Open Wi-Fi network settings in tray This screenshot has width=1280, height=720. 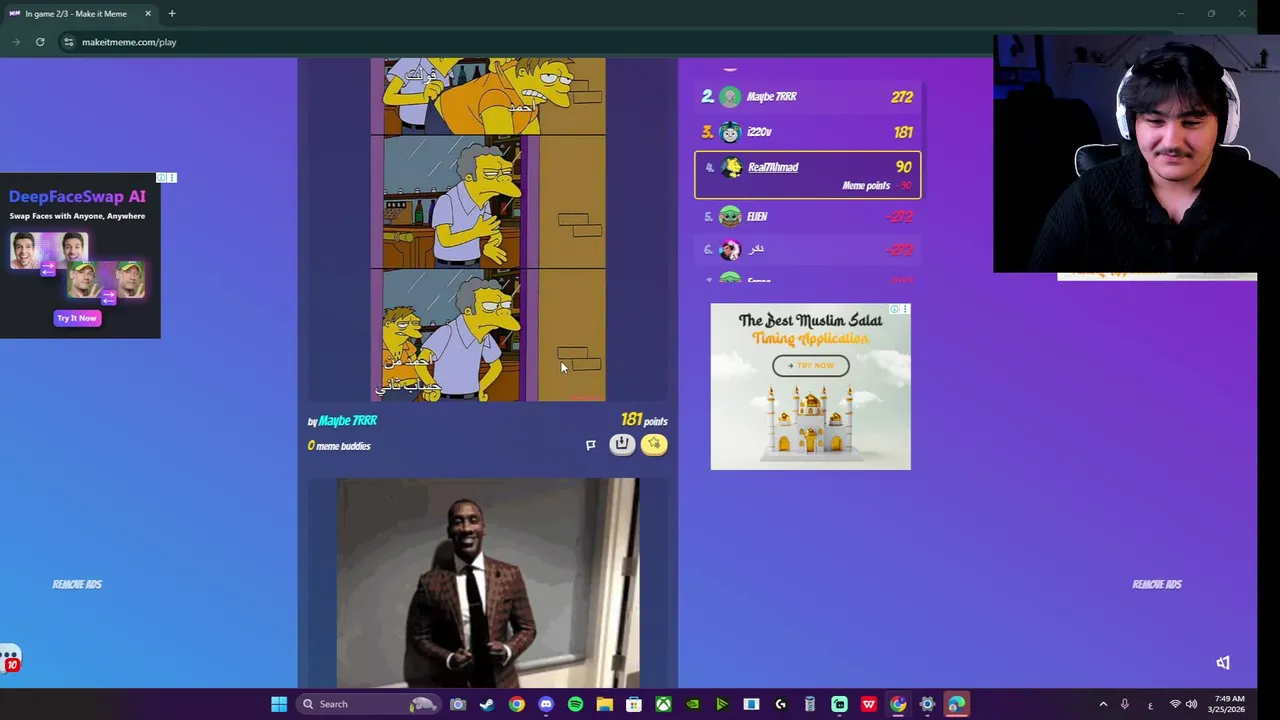point(1175,704)
